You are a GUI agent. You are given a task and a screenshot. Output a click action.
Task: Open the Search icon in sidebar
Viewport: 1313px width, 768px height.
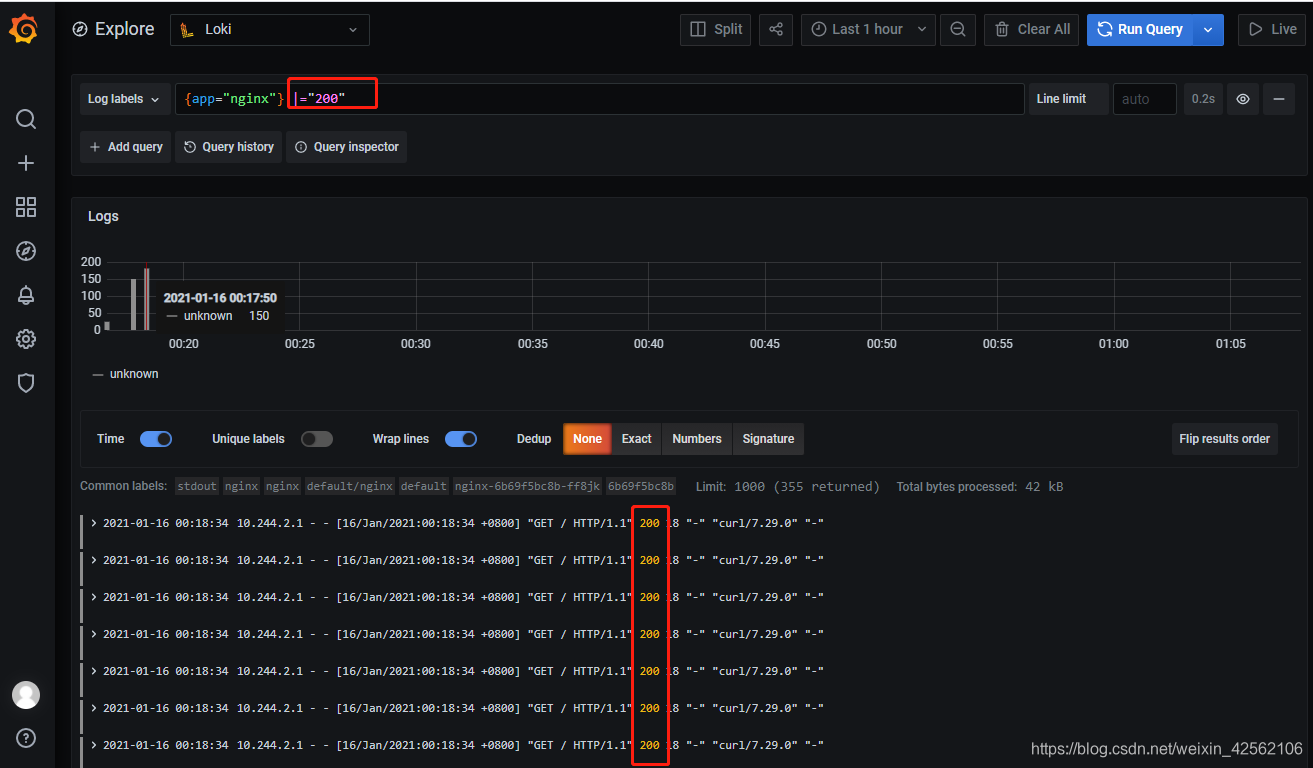click(26, 119)
